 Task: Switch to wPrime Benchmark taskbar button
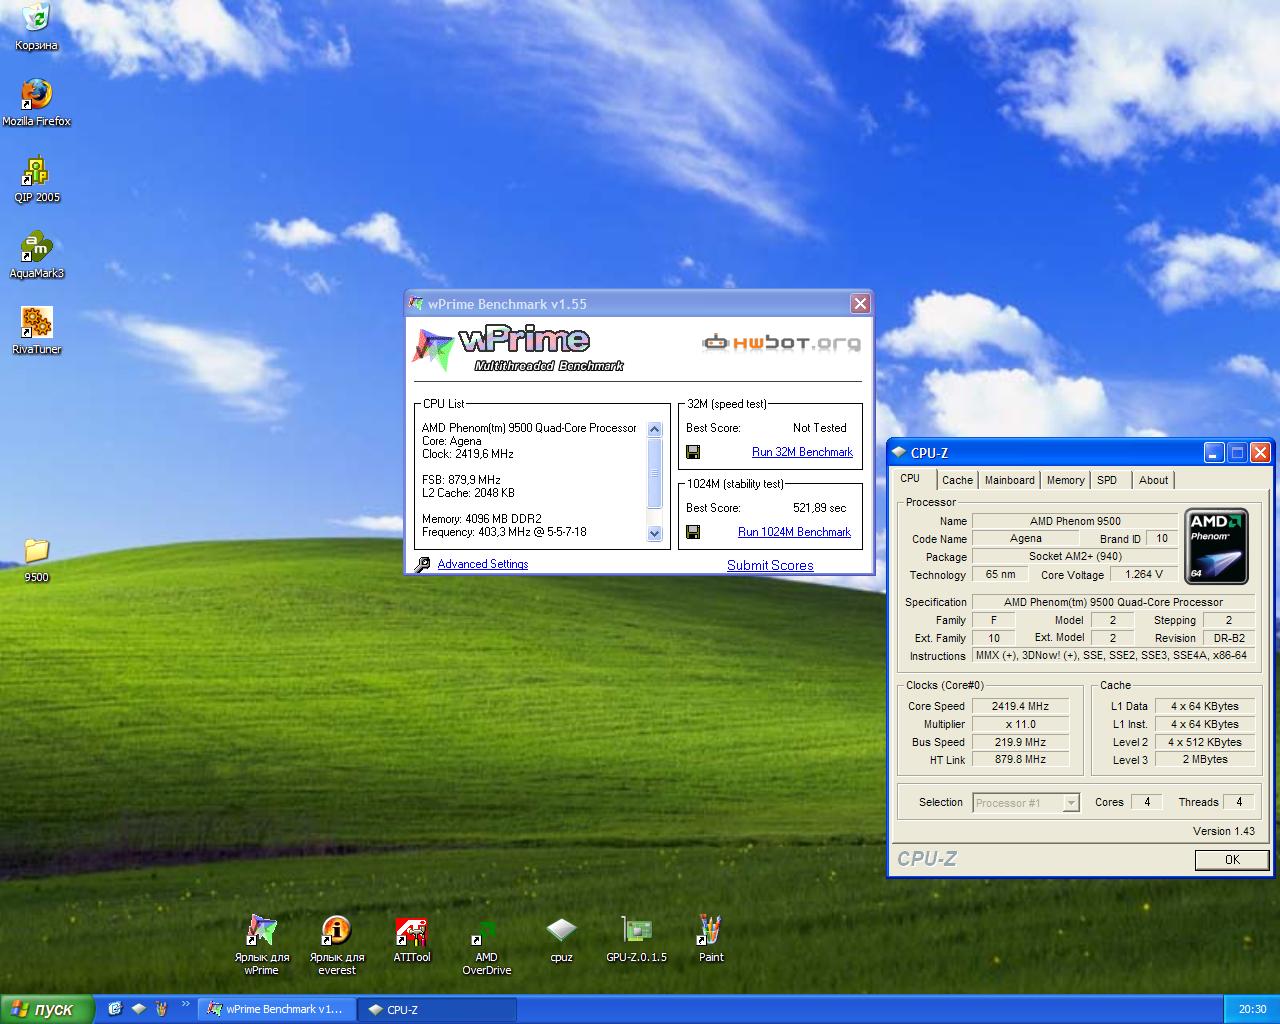[276, 1009]
